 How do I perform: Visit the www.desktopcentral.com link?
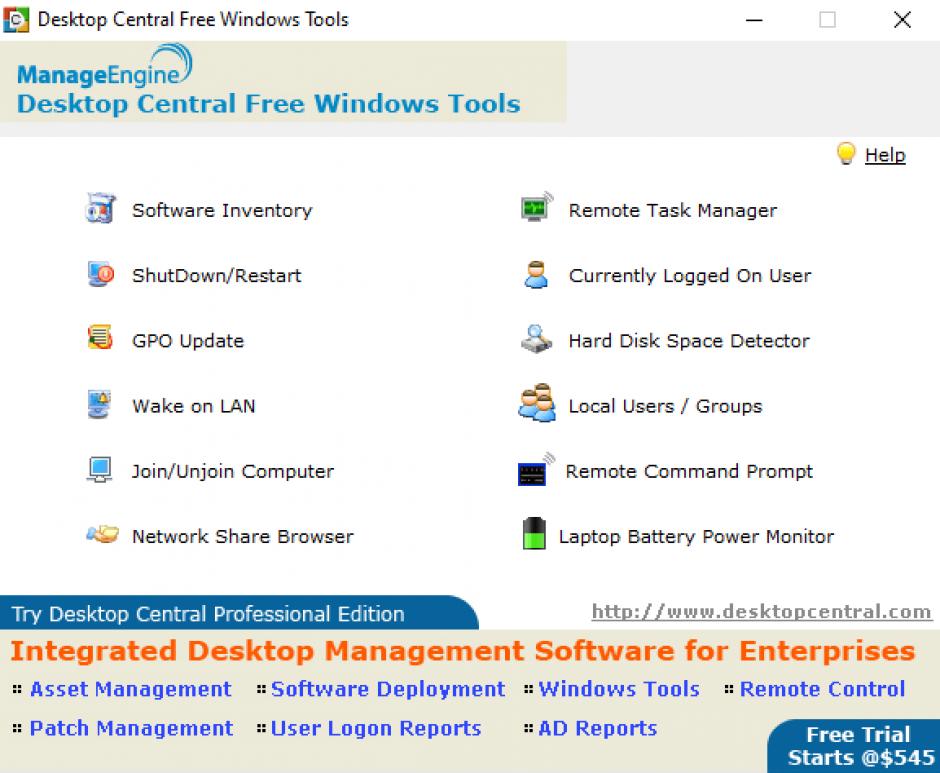click(761, 612)
